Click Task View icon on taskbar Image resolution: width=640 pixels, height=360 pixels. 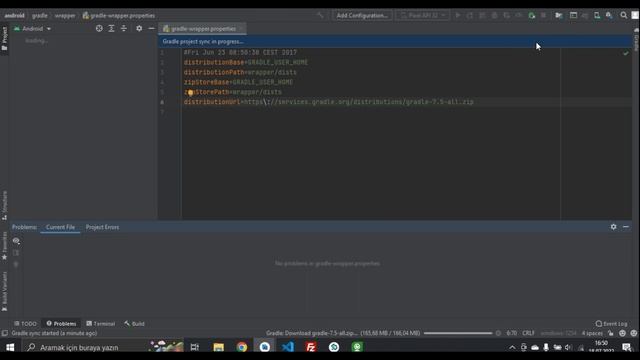point(195,347)
